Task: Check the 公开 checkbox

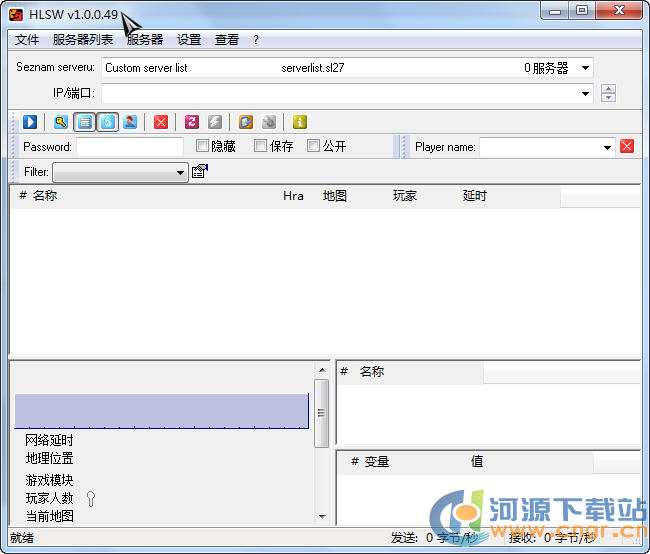Action: pos(313,146)
